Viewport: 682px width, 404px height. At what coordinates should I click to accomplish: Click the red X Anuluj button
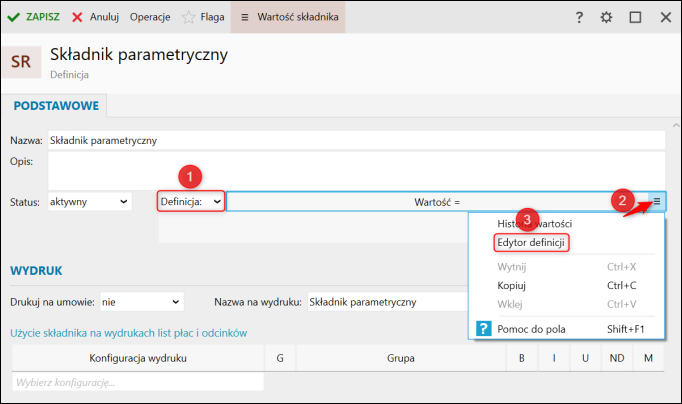tap(95, 17)
